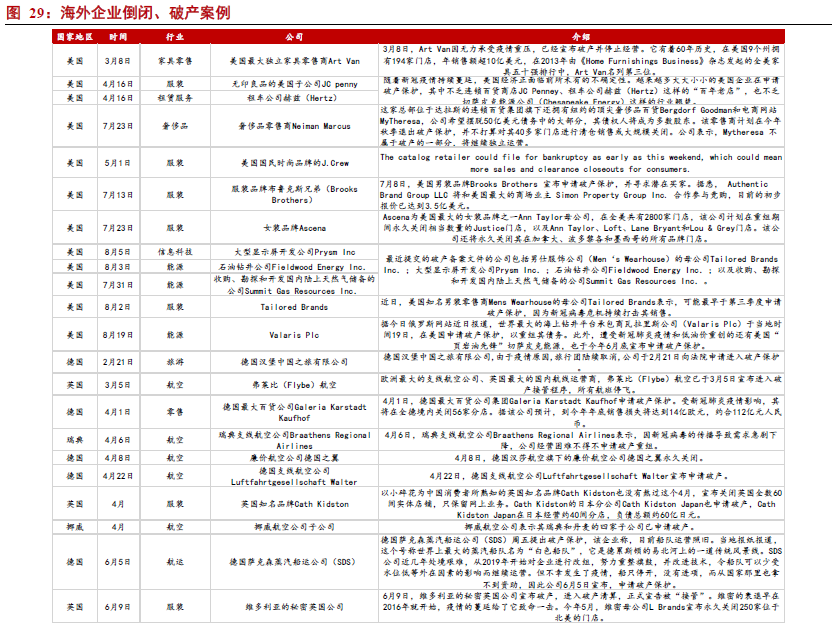Click the Cath Kidston company cell
837x623 pixels.
pos(294,504)
